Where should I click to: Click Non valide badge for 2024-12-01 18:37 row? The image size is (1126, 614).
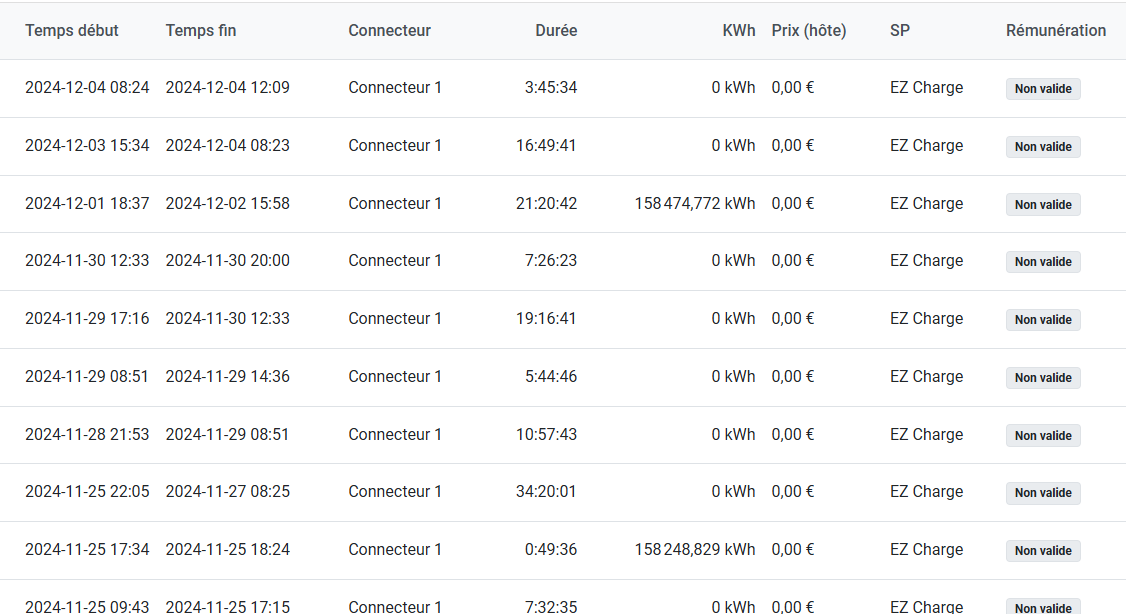[1043, 205]
